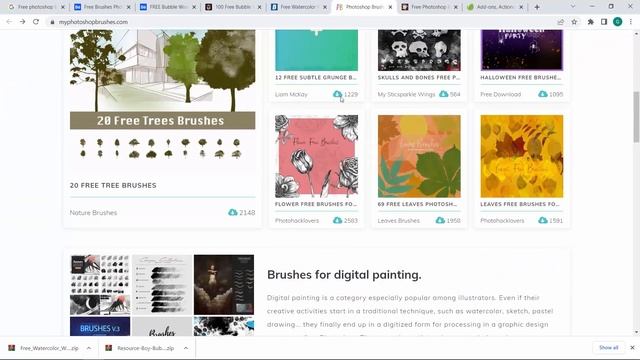The width and height of the screenshot is (640, 360).
Task: Open the teal subtle grunge thumbnail
Action: coord(316,50)
